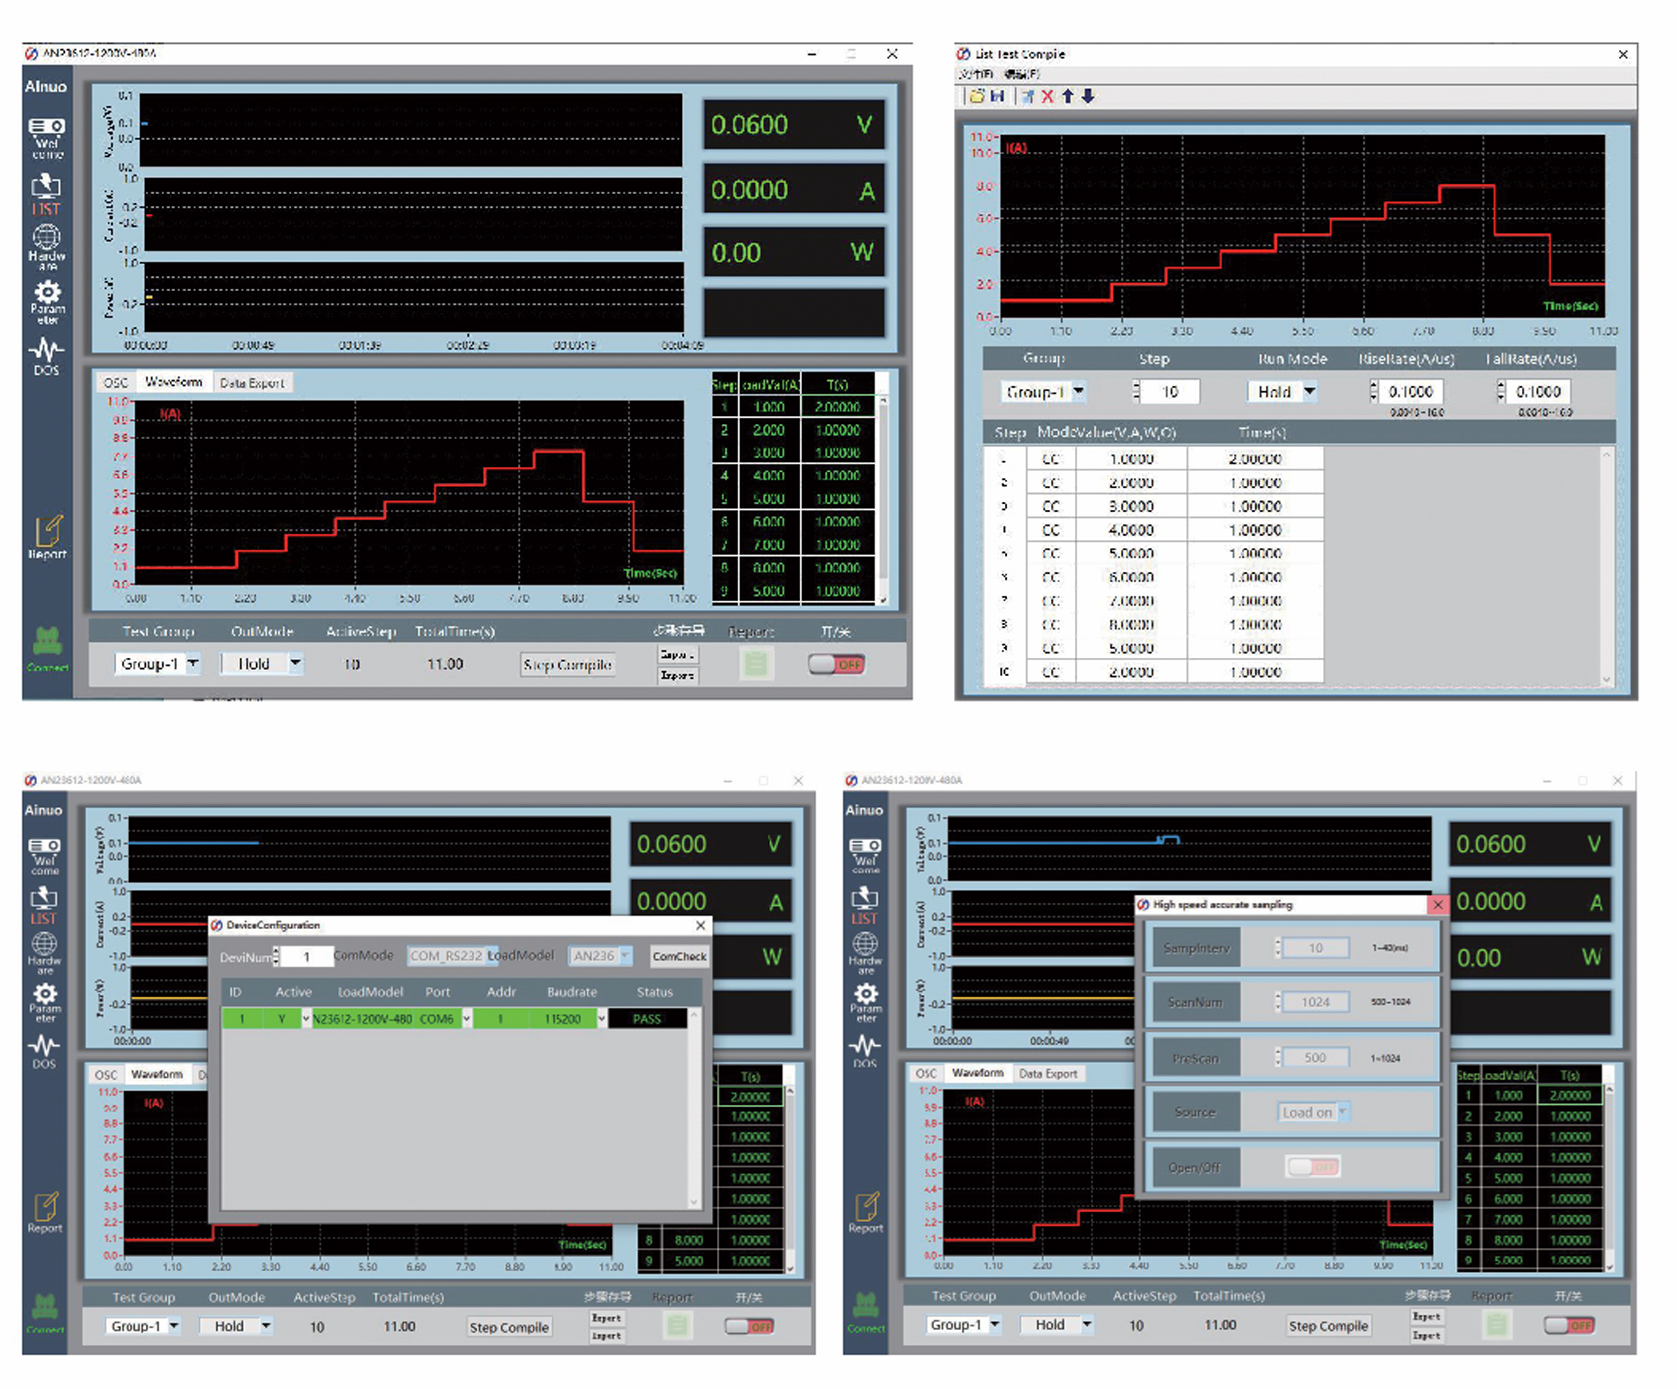This screenshot has height=1389, width=1677.
Task: Click the blue down arrow move-step icon
Action: coord(1088,96)
